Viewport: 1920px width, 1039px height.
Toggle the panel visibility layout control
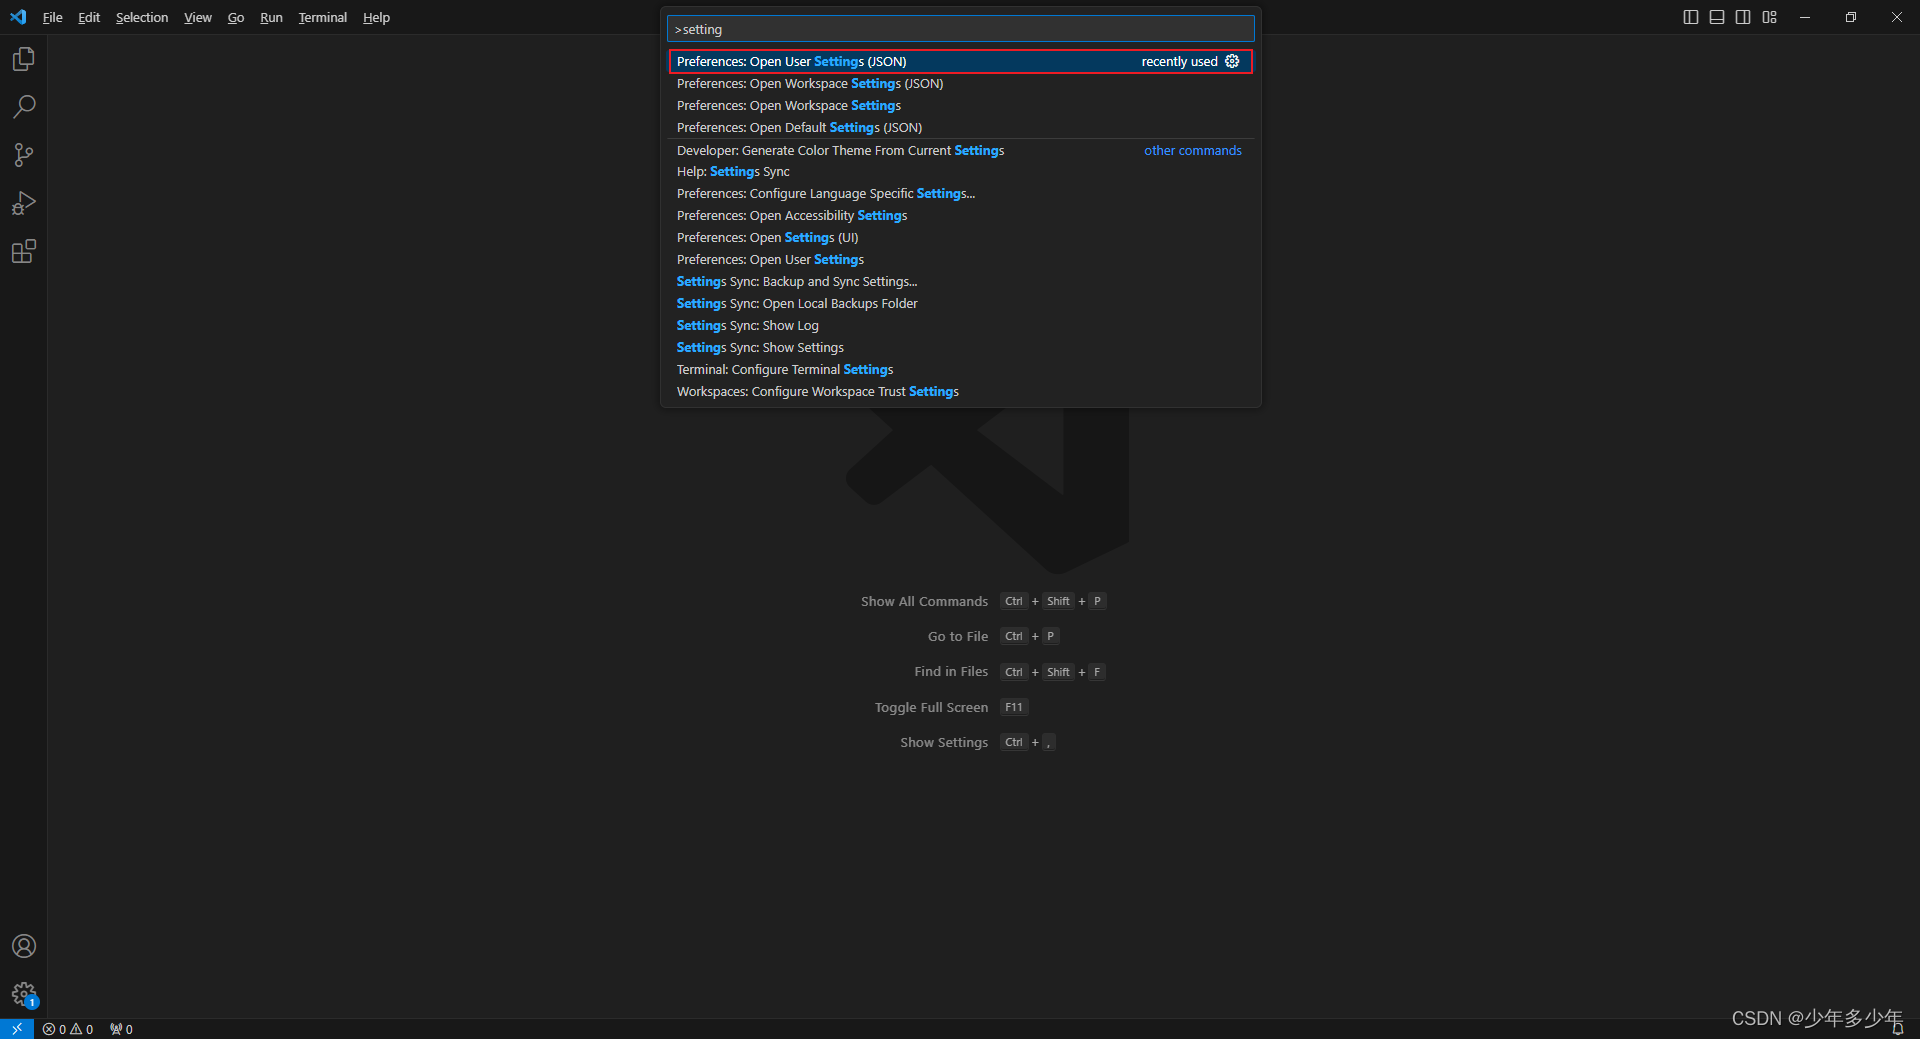click(x=1716, y=17)
